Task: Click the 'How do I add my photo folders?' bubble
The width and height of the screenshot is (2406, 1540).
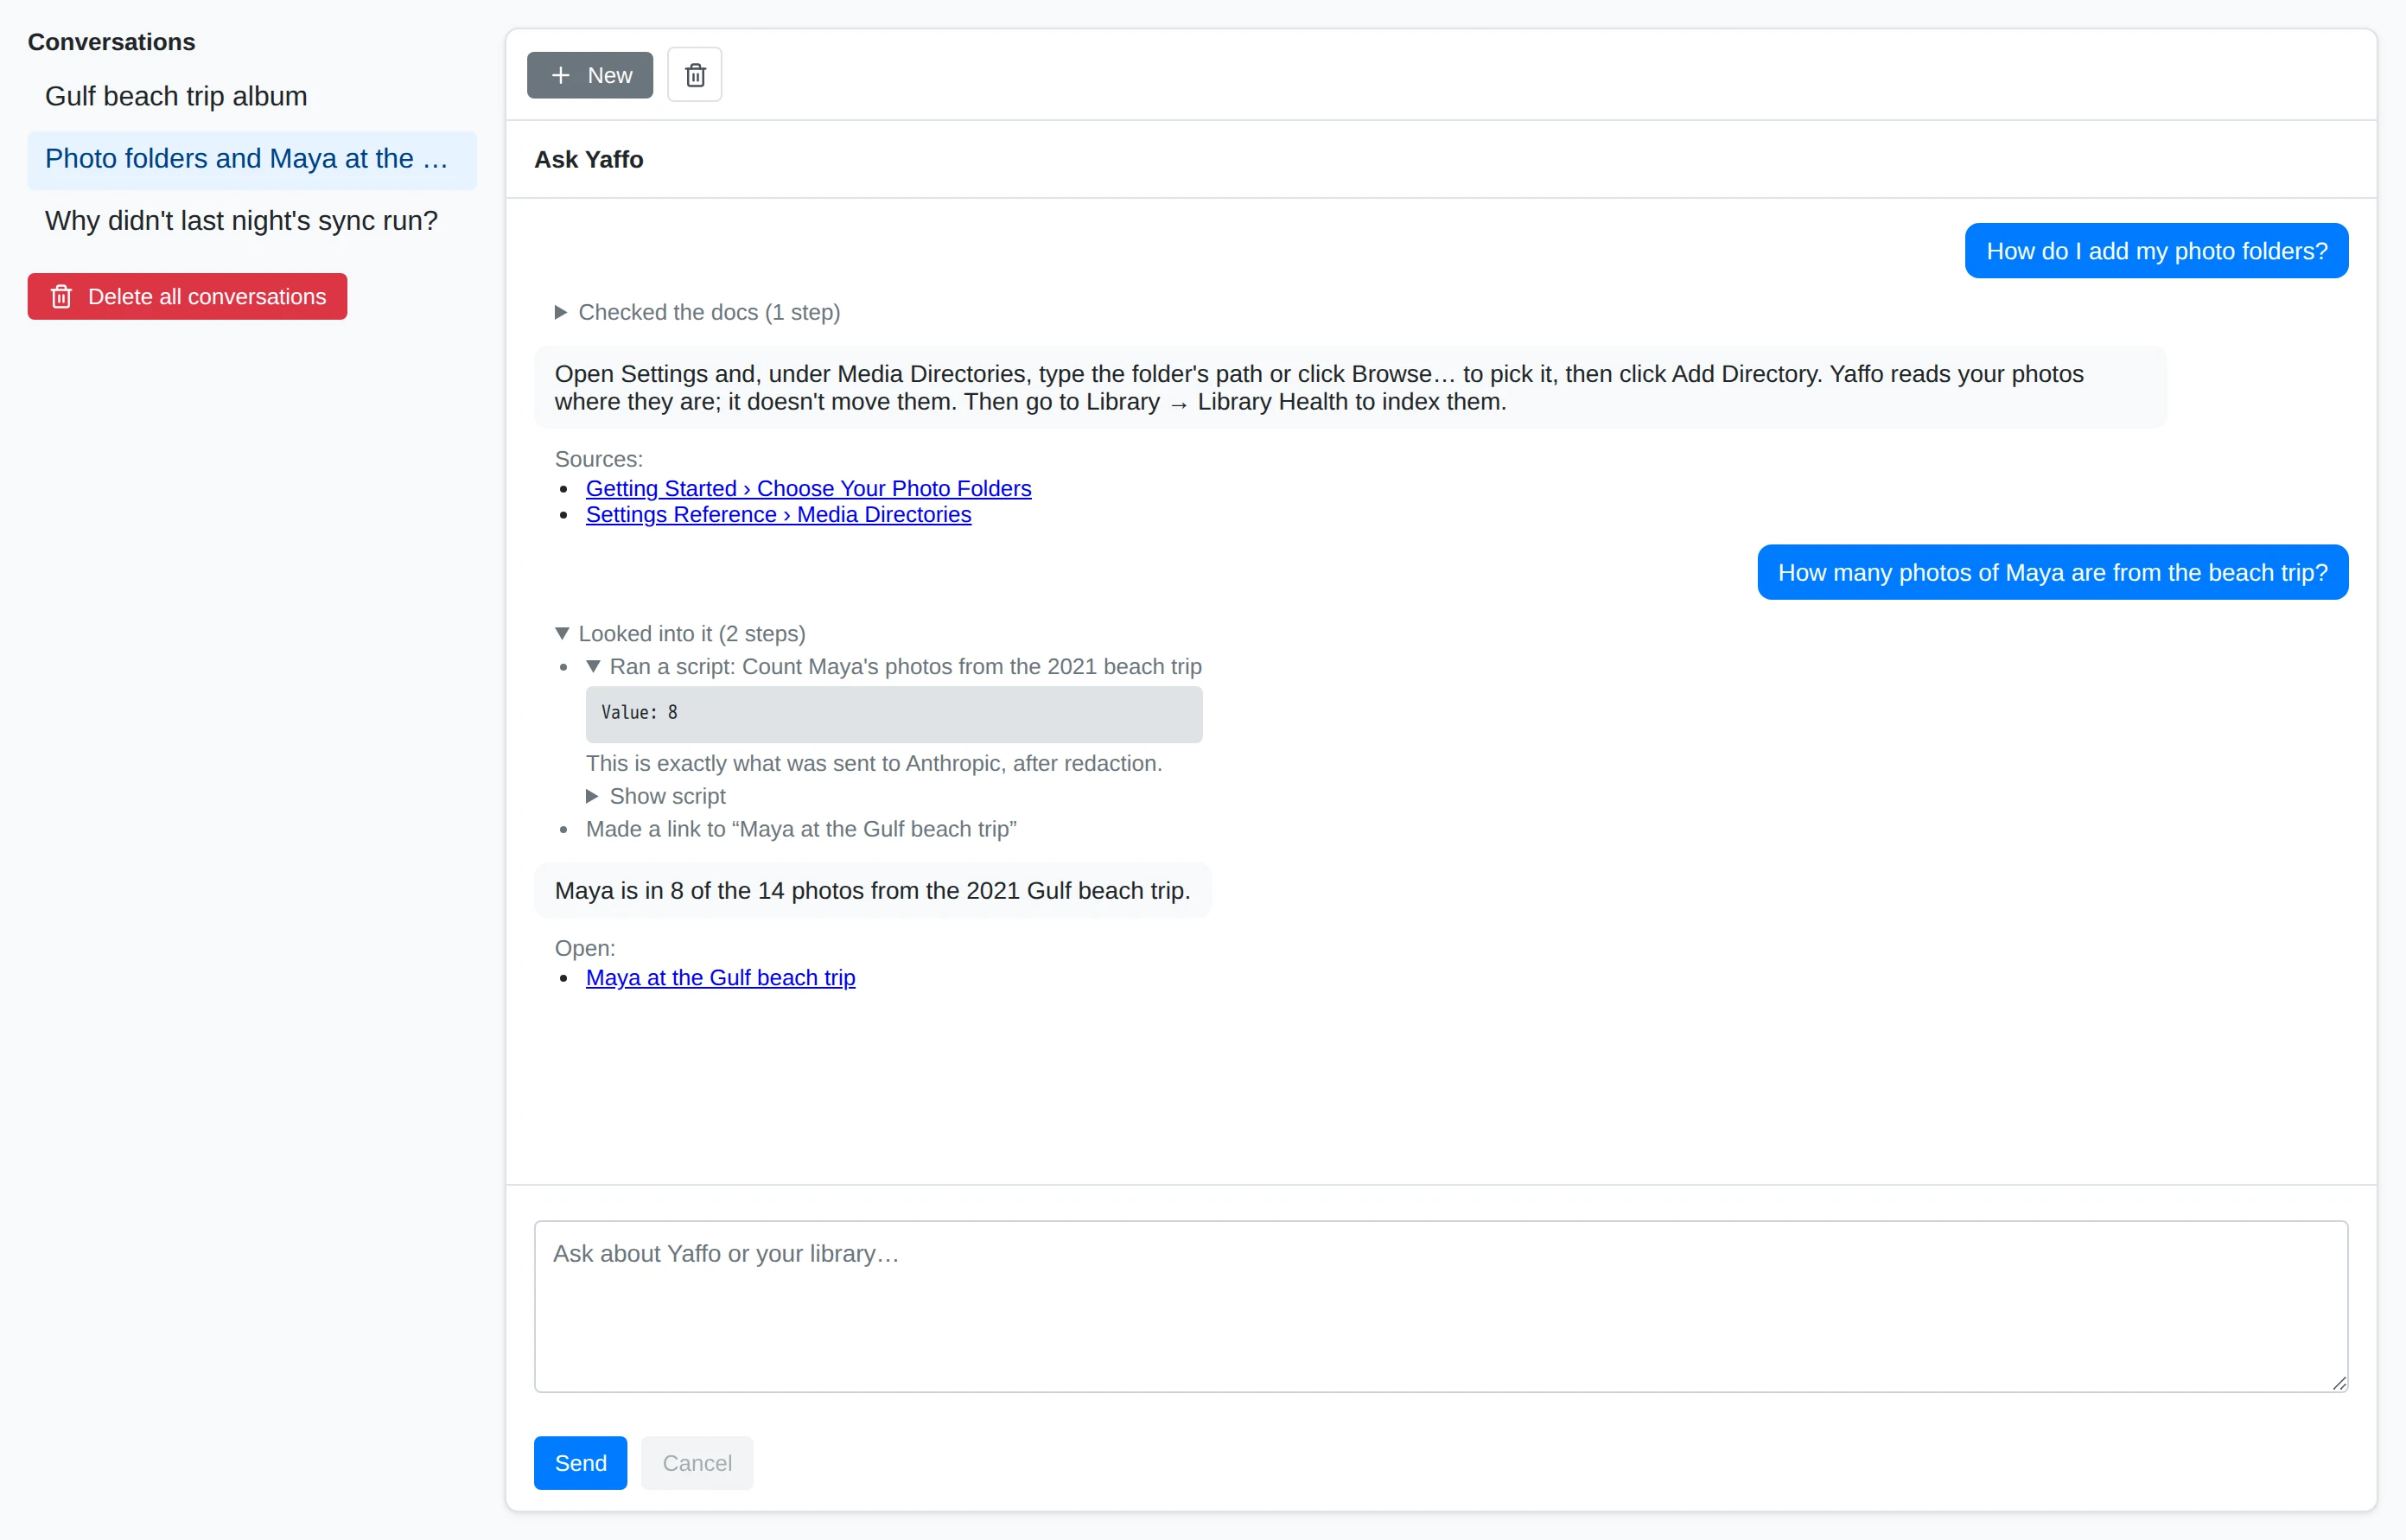Action: pyautogui.click(x=2156, y=251)
